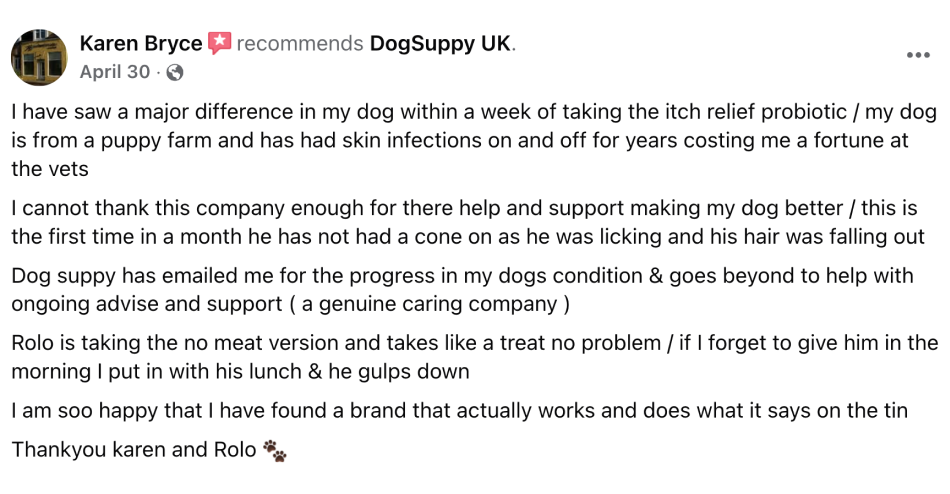Open post options three-dot menu
The height and width of the screenshot is (494, 950).
tap(917, 56)
